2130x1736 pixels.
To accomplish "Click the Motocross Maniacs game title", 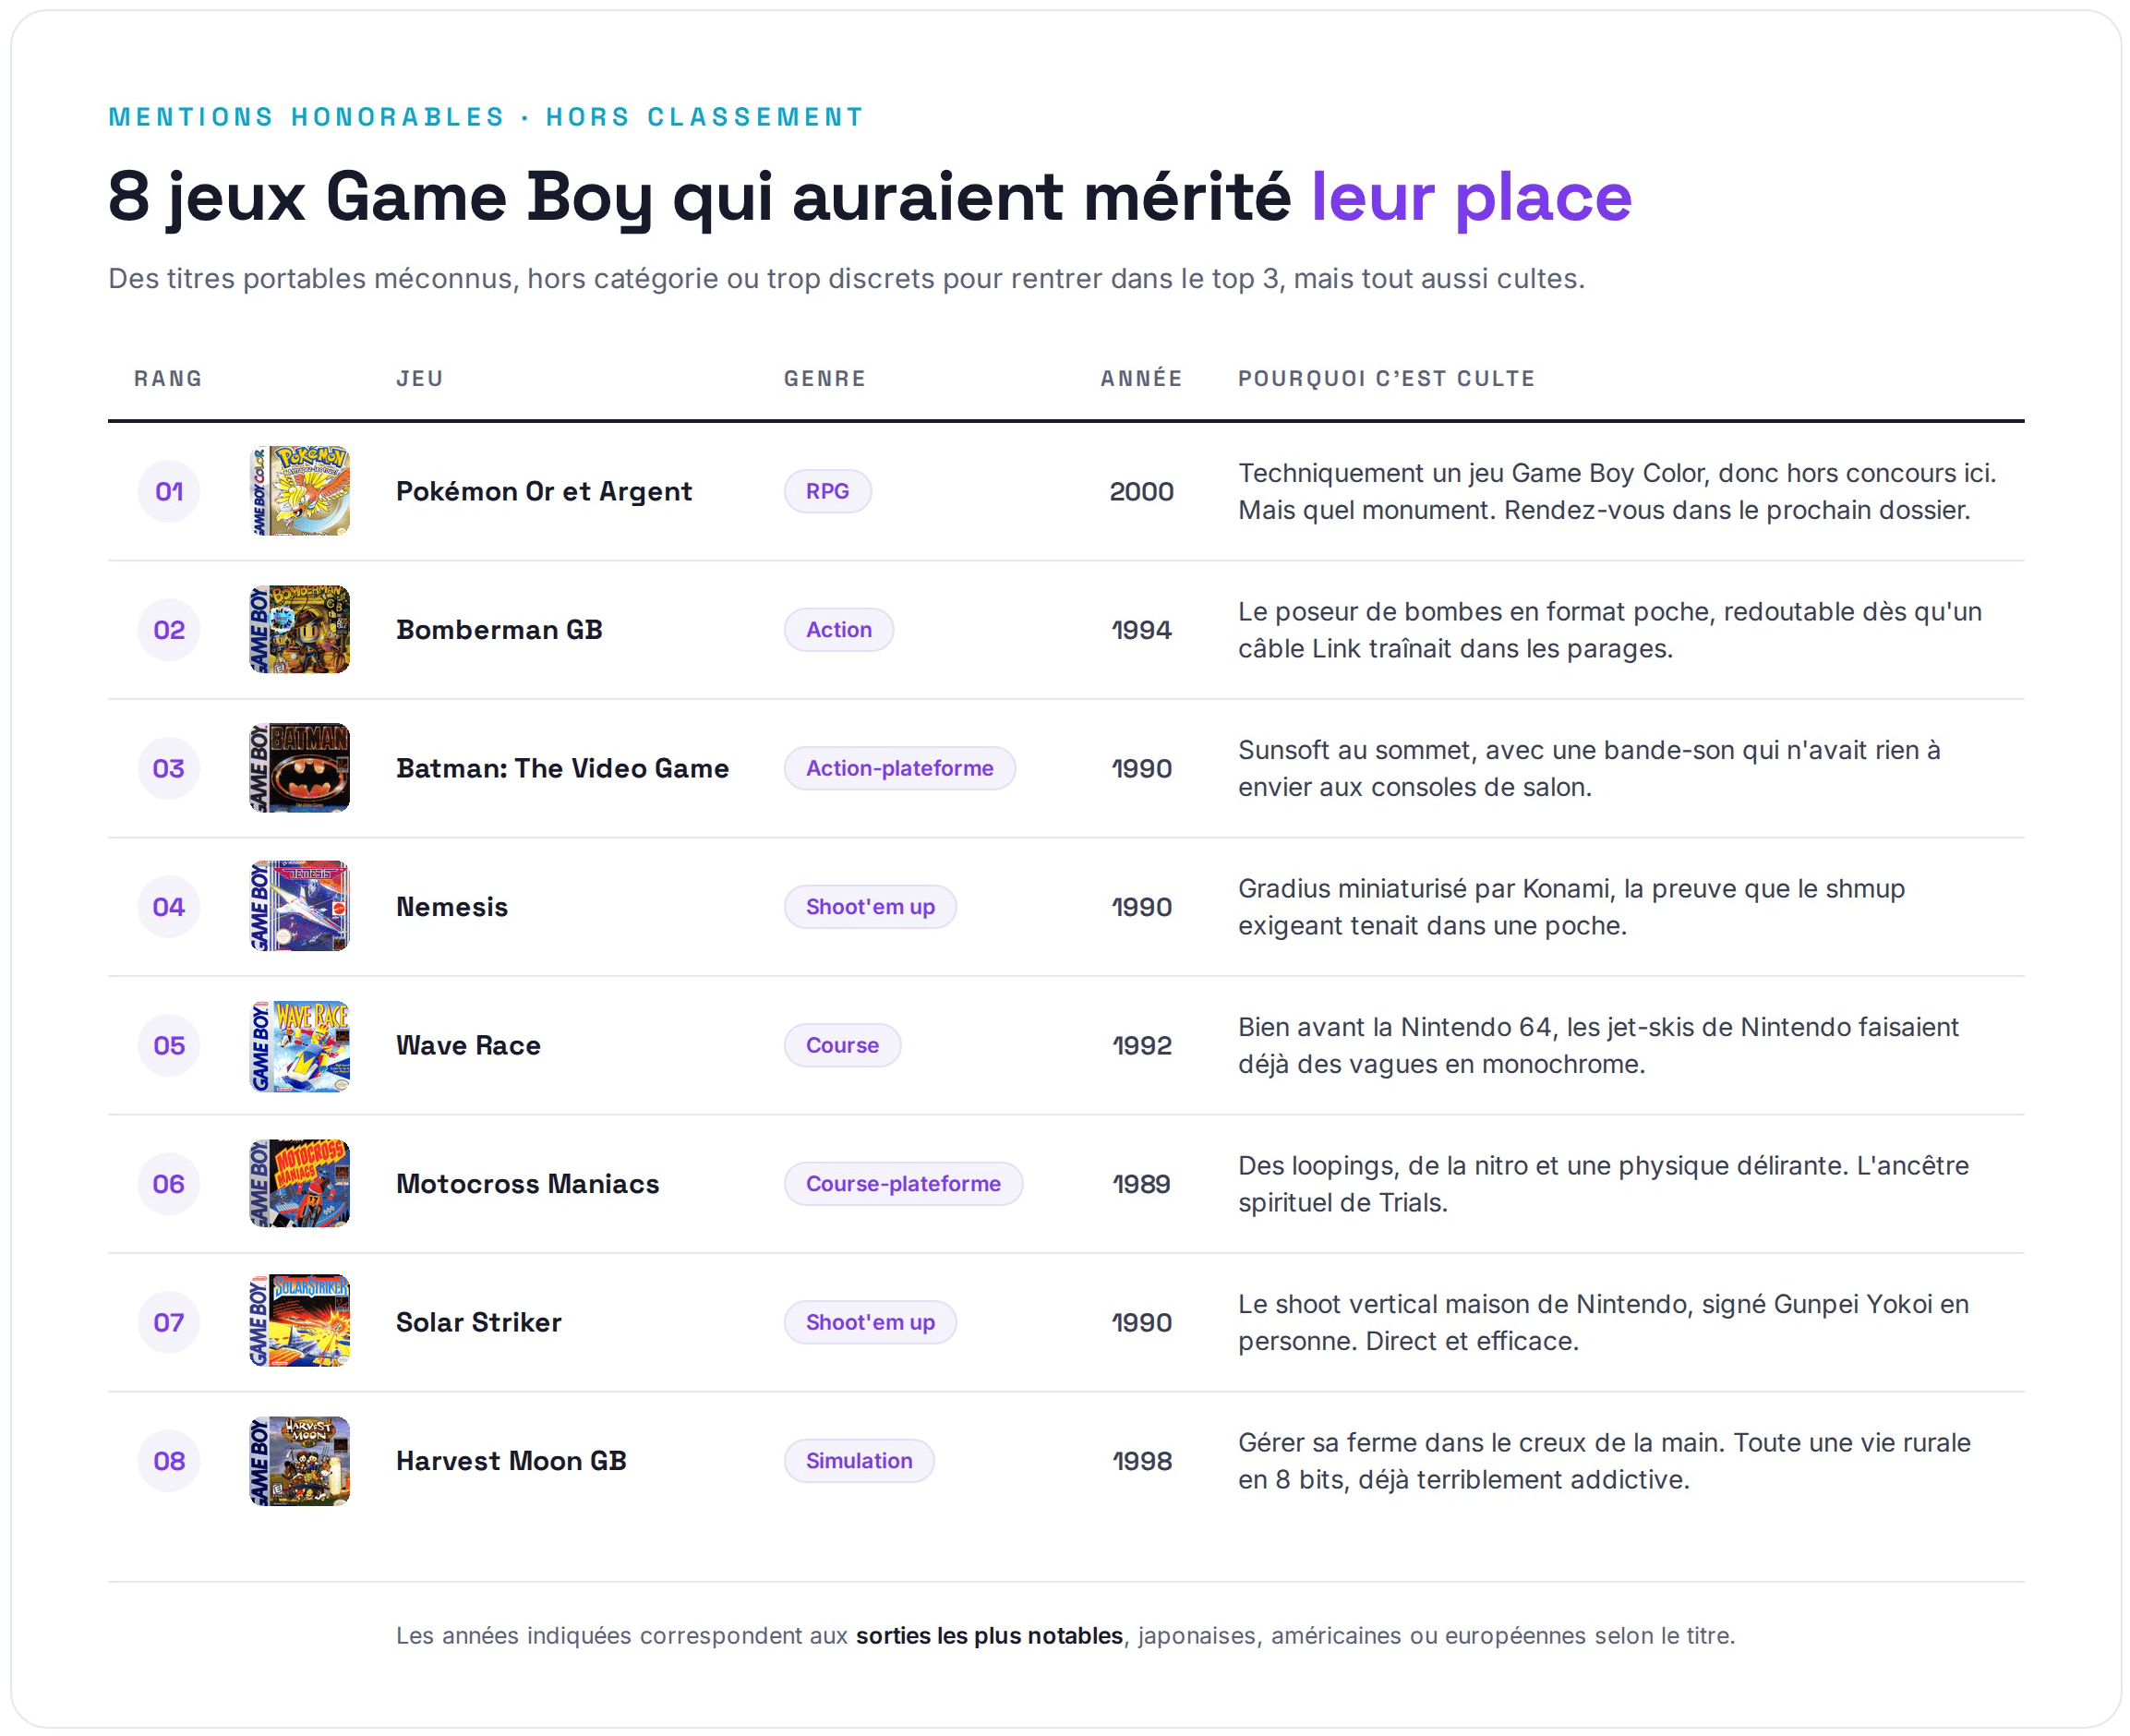I will [x=527, y=1183].
